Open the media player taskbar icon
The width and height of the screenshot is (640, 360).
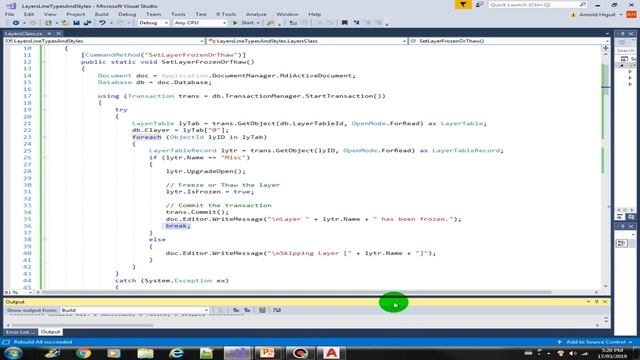114,353
